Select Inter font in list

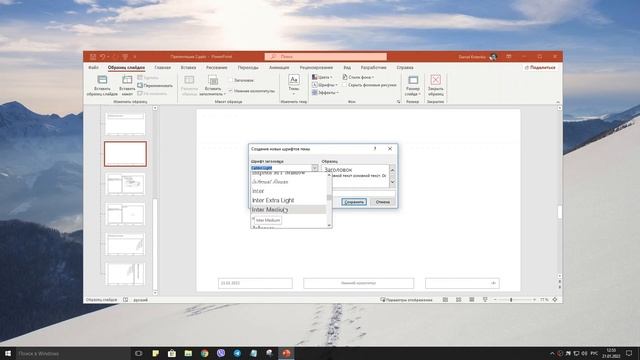[289, 191]
